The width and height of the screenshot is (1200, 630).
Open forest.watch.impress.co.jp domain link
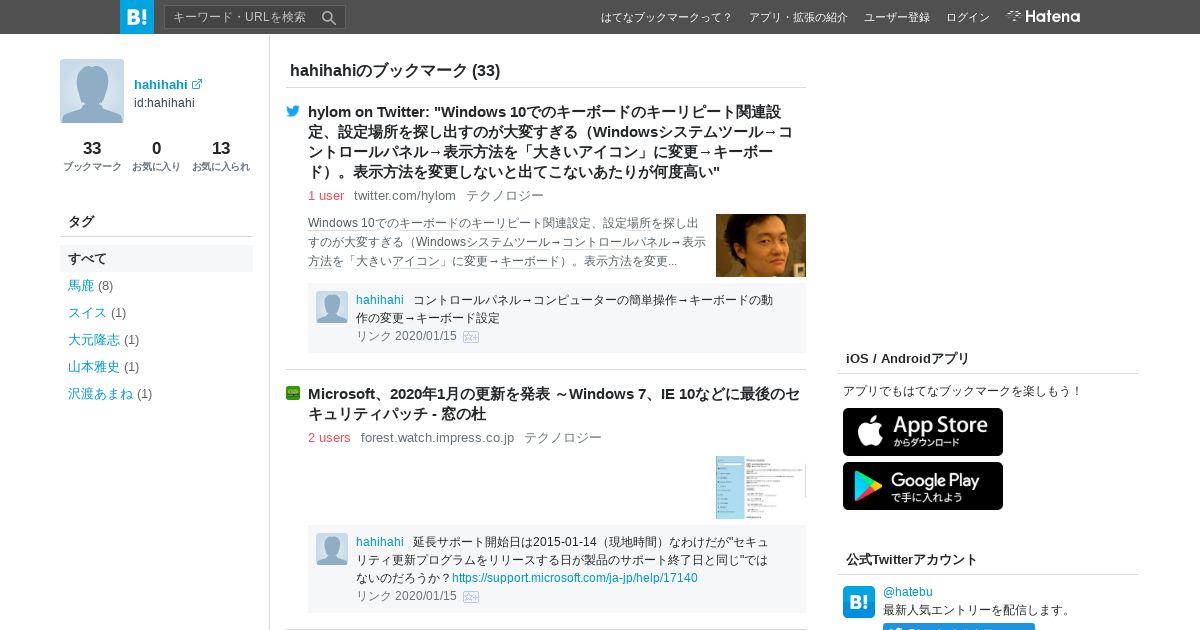pos(437,438)
